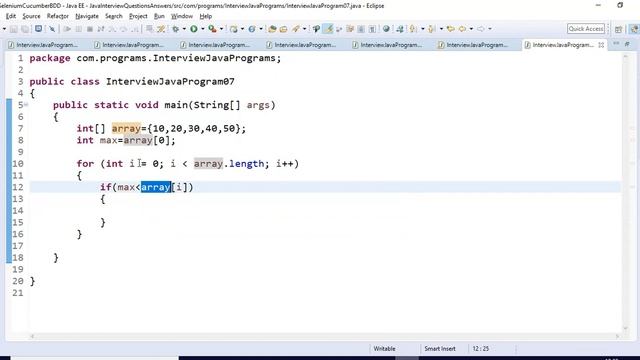Open the Navigate menu
Viewport: 640px width, 360px height.
coord(87,16)
